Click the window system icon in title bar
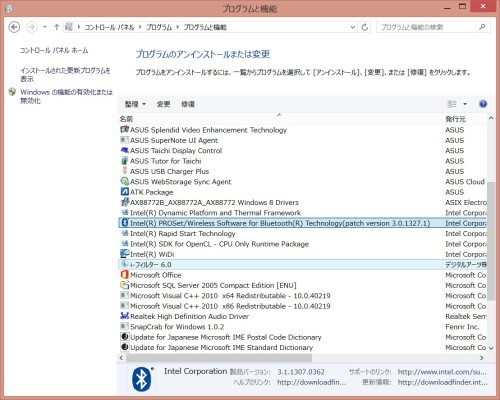 9,8
